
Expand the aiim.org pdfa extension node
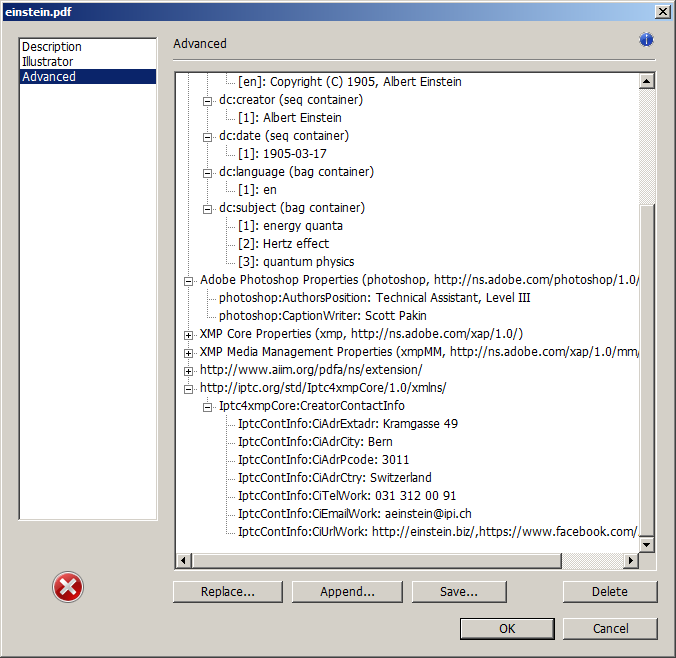click(x=188, y=370)
